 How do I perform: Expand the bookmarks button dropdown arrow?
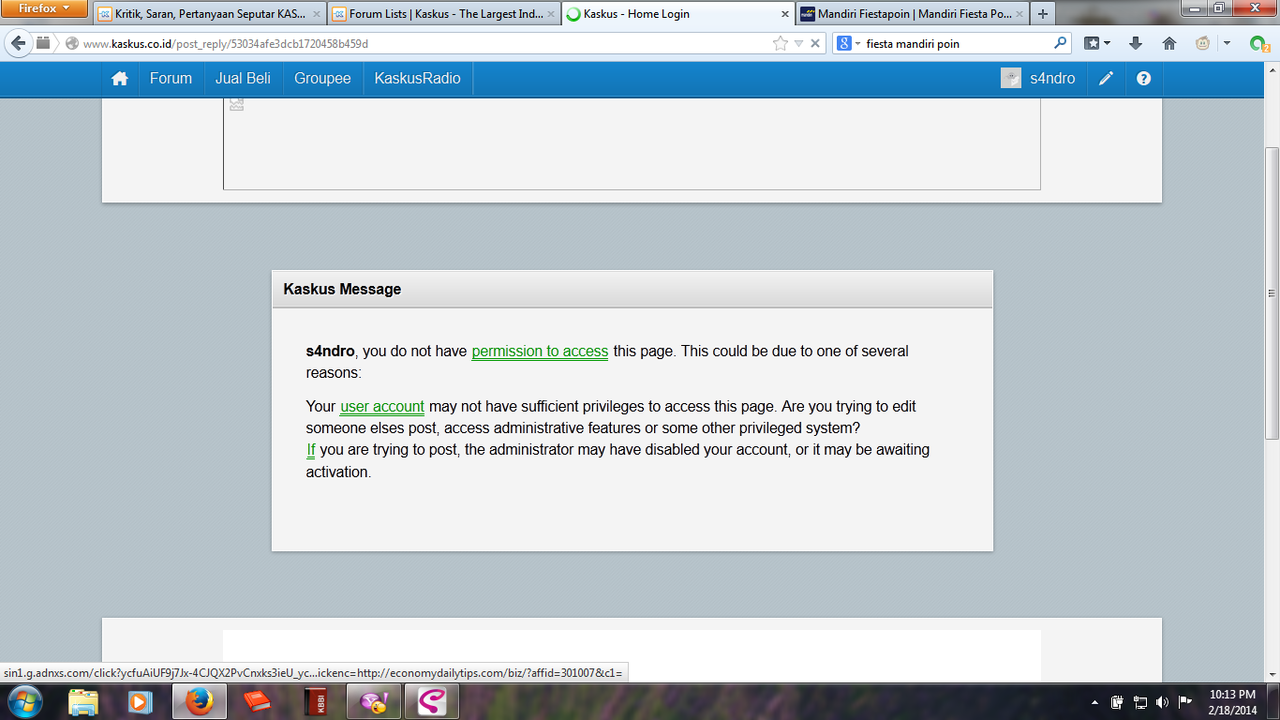pyautogui.click(x=1107, y=43)
